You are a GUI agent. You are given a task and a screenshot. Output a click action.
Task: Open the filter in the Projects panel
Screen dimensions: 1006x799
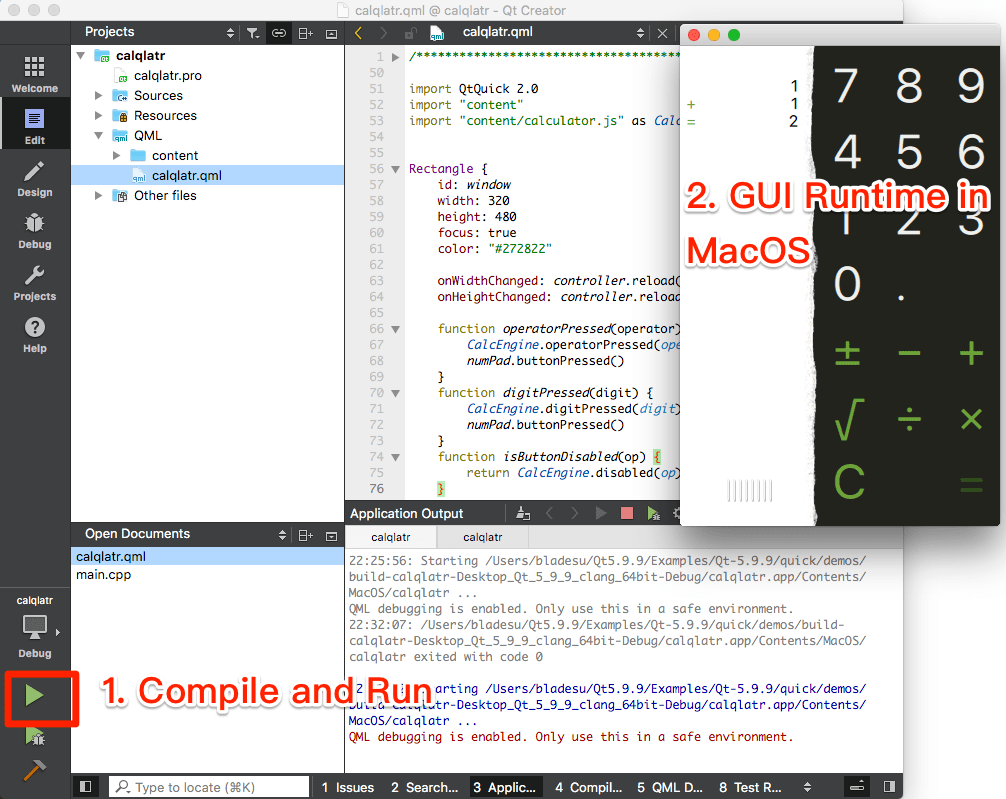252,32
